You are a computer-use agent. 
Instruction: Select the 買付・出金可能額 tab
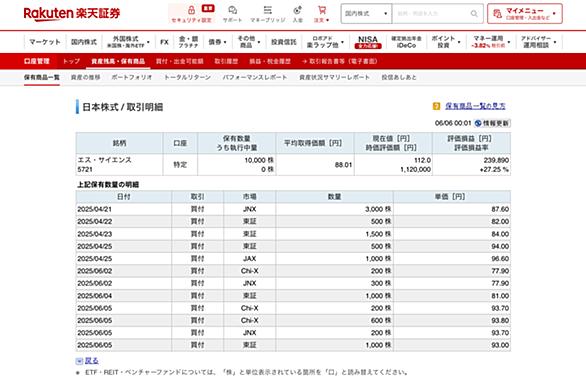coord(179,61)
